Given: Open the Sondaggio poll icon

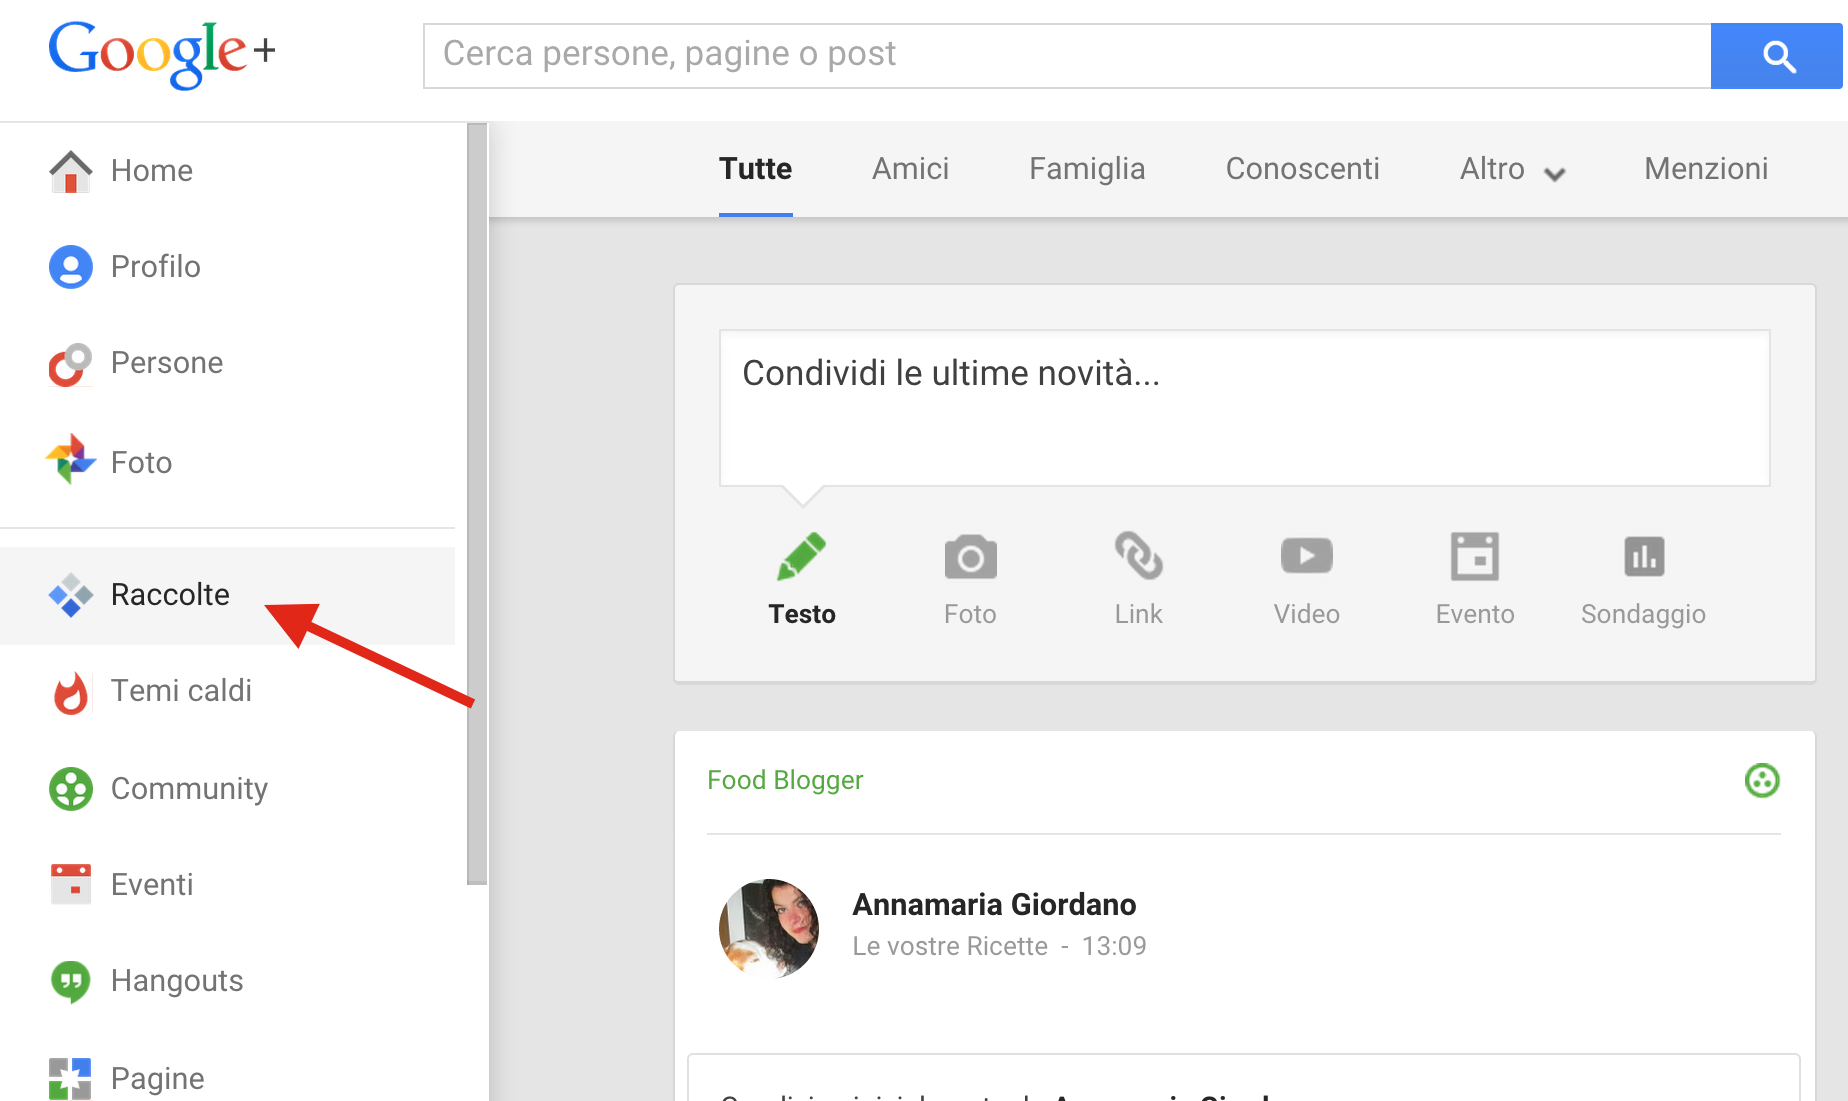Looking at the screenshot, I should [x=1643, y=556].
